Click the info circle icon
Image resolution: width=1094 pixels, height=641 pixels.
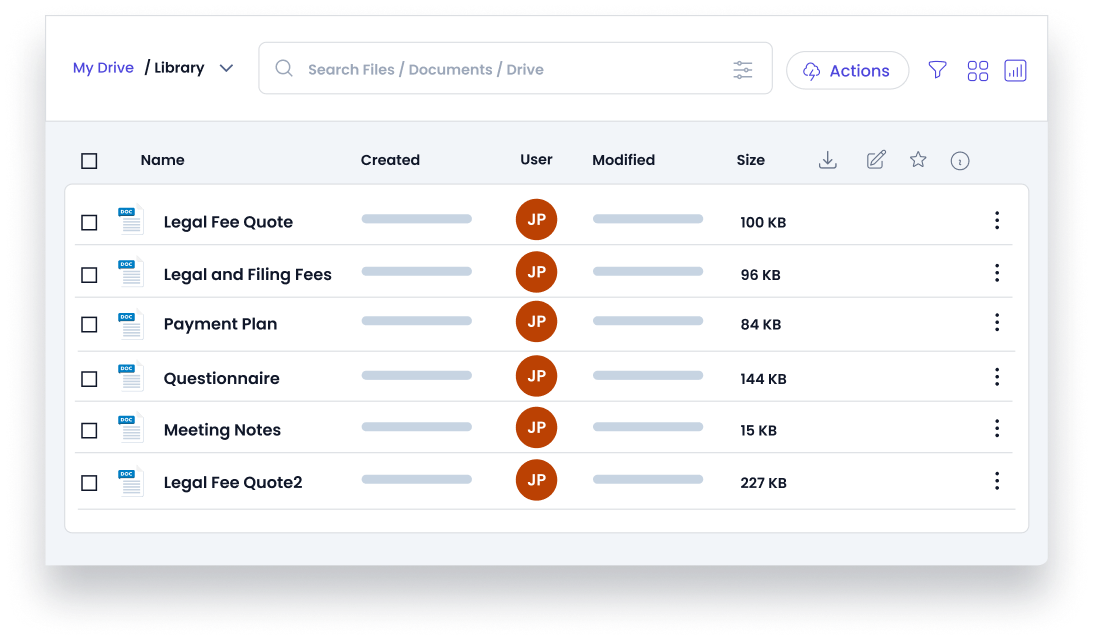pos(960,161)
